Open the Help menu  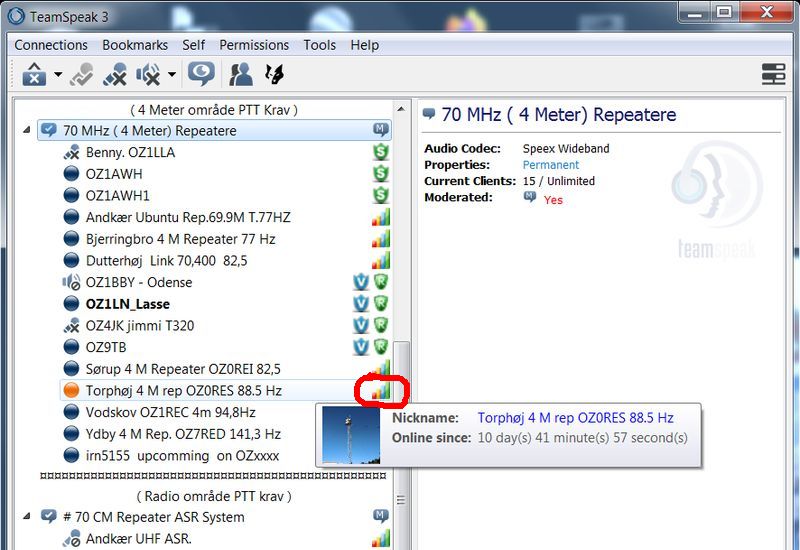[x=364, y=45]
